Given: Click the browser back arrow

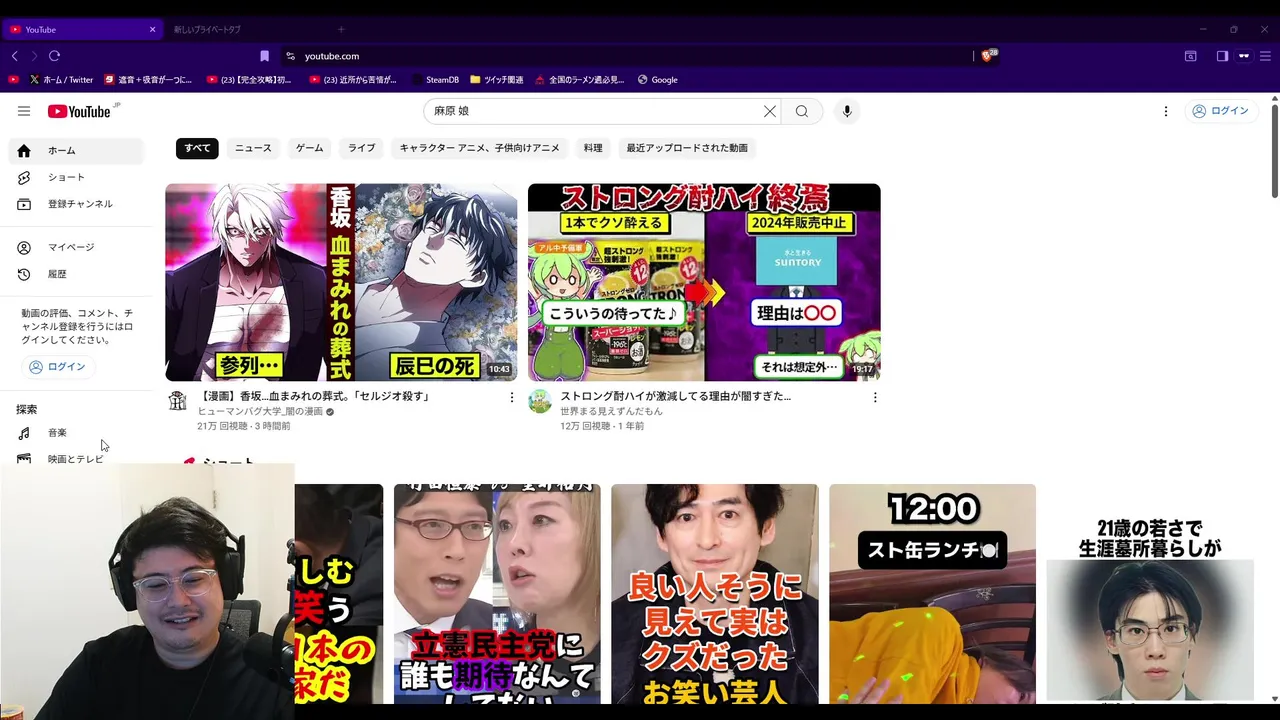Looking at the screenshot, I should click(15, 56).
